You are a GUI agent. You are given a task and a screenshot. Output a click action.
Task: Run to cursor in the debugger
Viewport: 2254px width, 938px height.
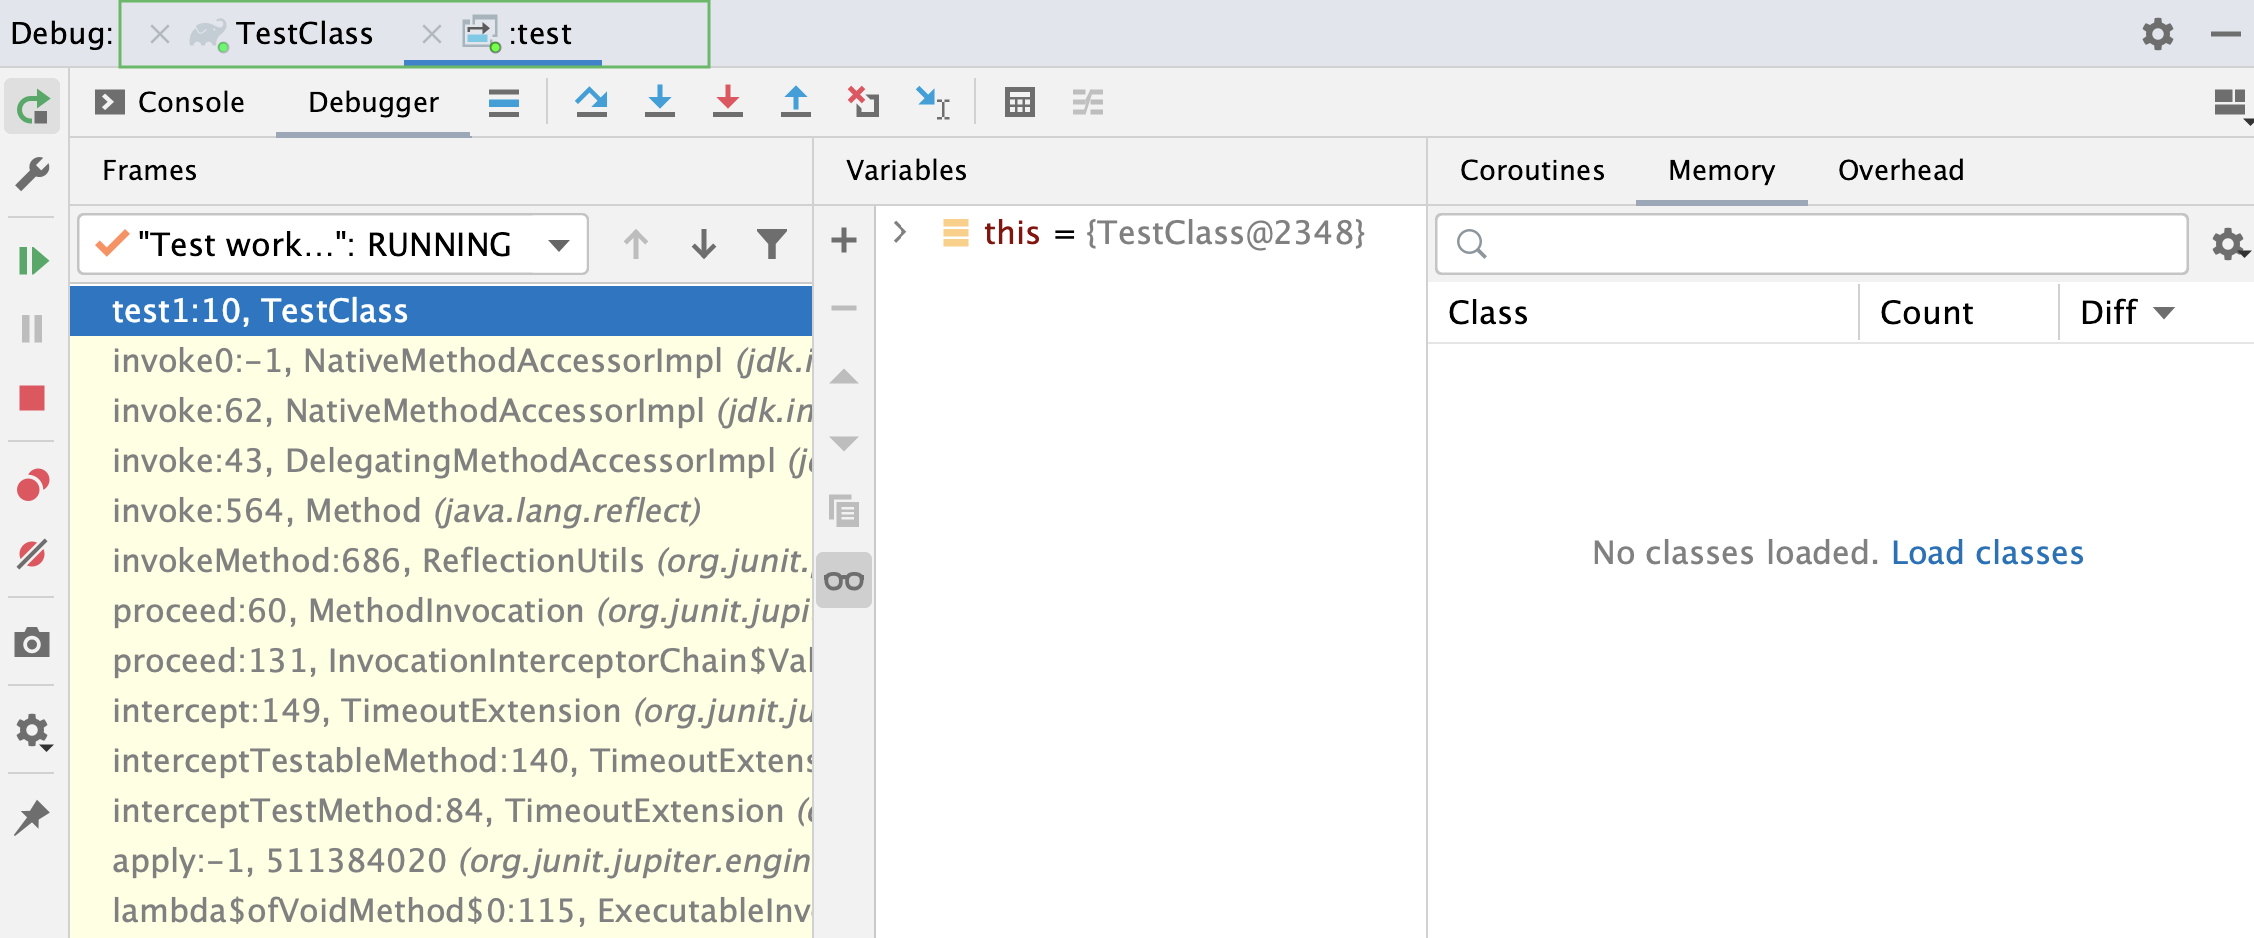pos(932,102)
